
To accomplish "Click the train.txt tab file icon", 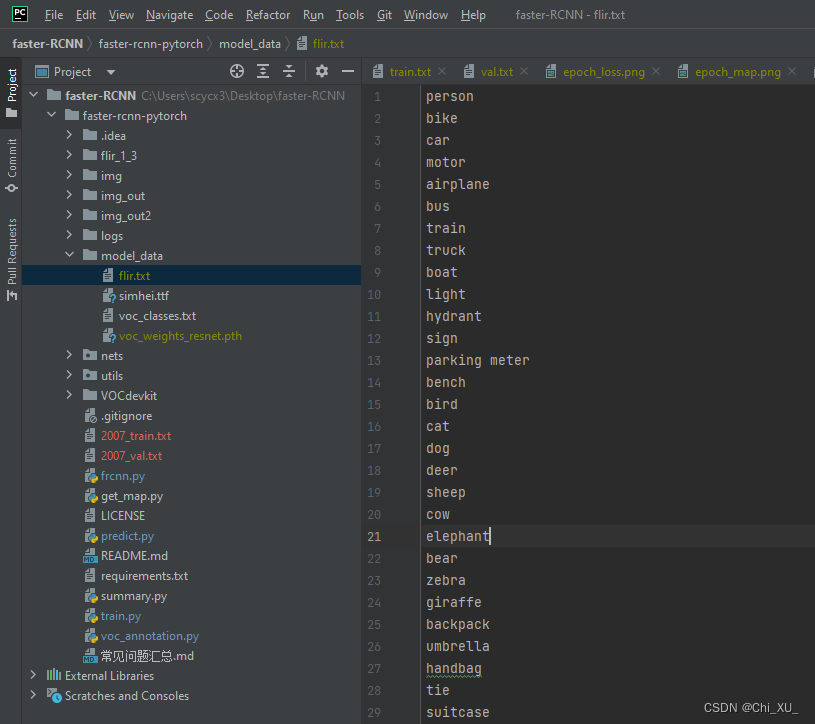I will (378, 71).
